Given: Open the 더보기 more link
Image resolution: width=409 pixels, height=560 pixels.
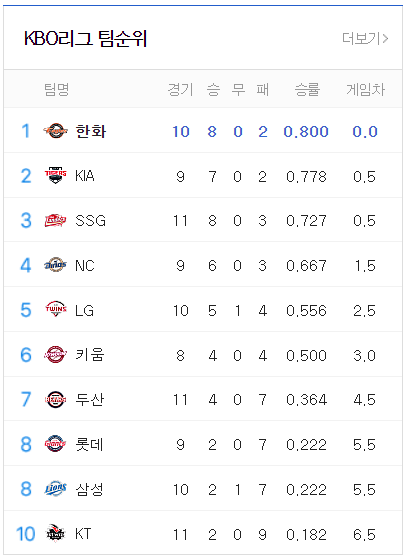Looking at the screenshot, I should pos(365,38).
